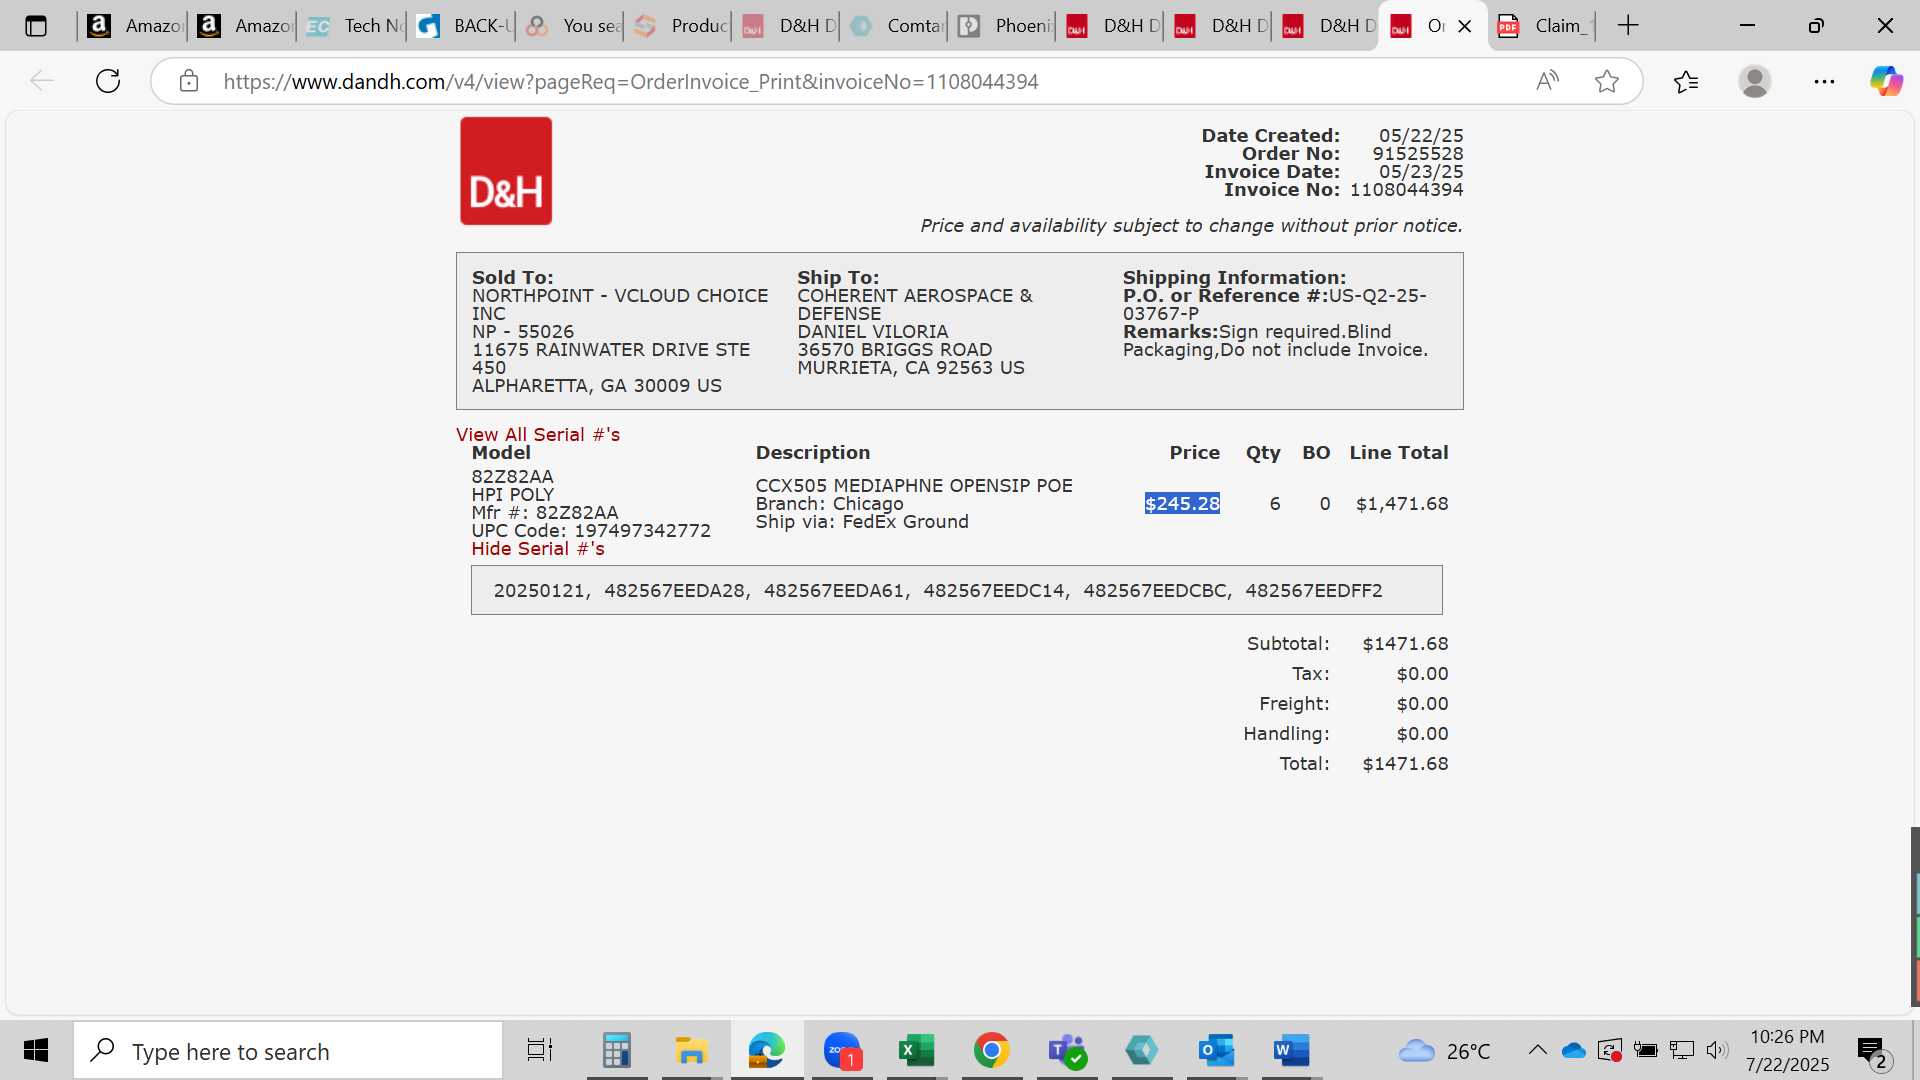Image resolution: width=1920 pixels, height=1080 pixels.
Task: Open Word from taskbar
Action: click(1291, 1051)
